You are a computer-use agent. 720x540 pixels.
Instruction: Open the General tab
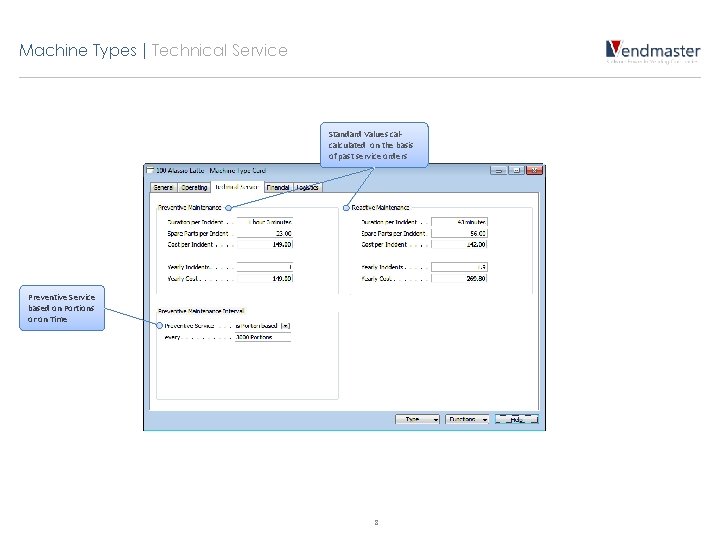(163, 187)
